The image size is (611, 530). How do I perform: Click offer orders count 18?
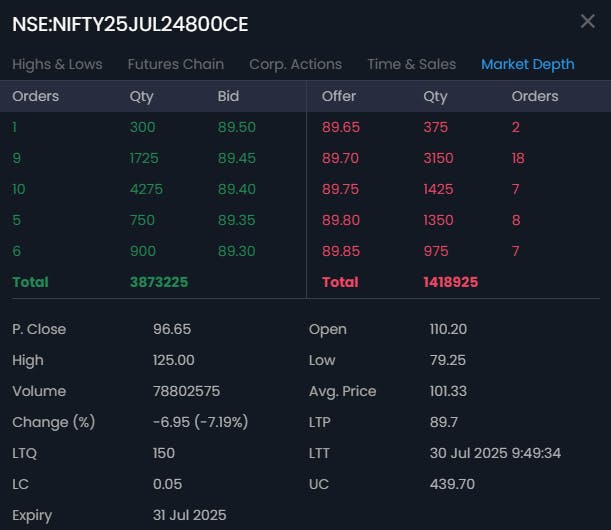coord(518,158)
